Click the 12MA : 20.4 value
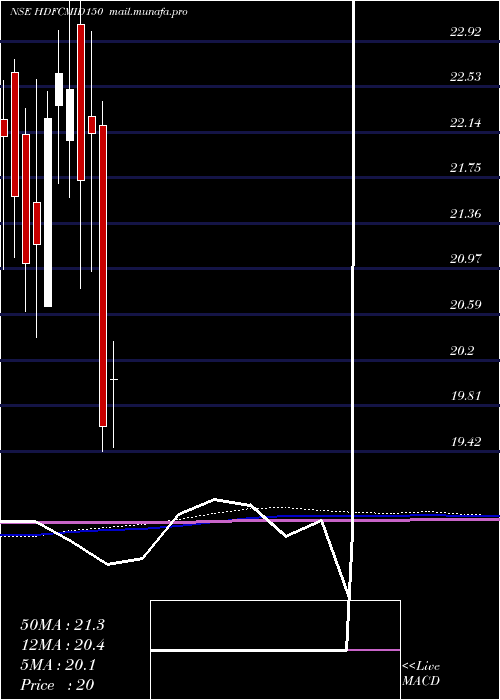This screenshot has height=700, width=500. tap(62, 645)
